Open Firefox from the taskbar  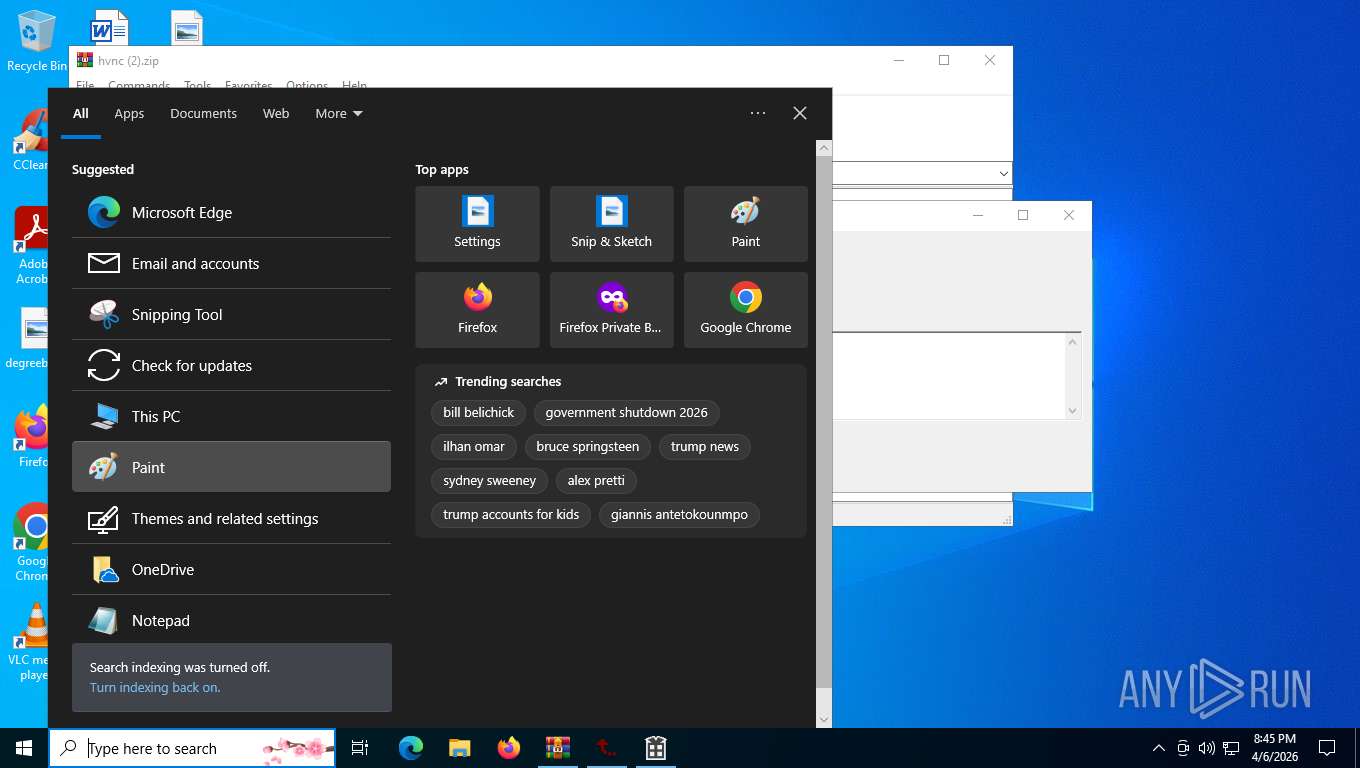509,748
